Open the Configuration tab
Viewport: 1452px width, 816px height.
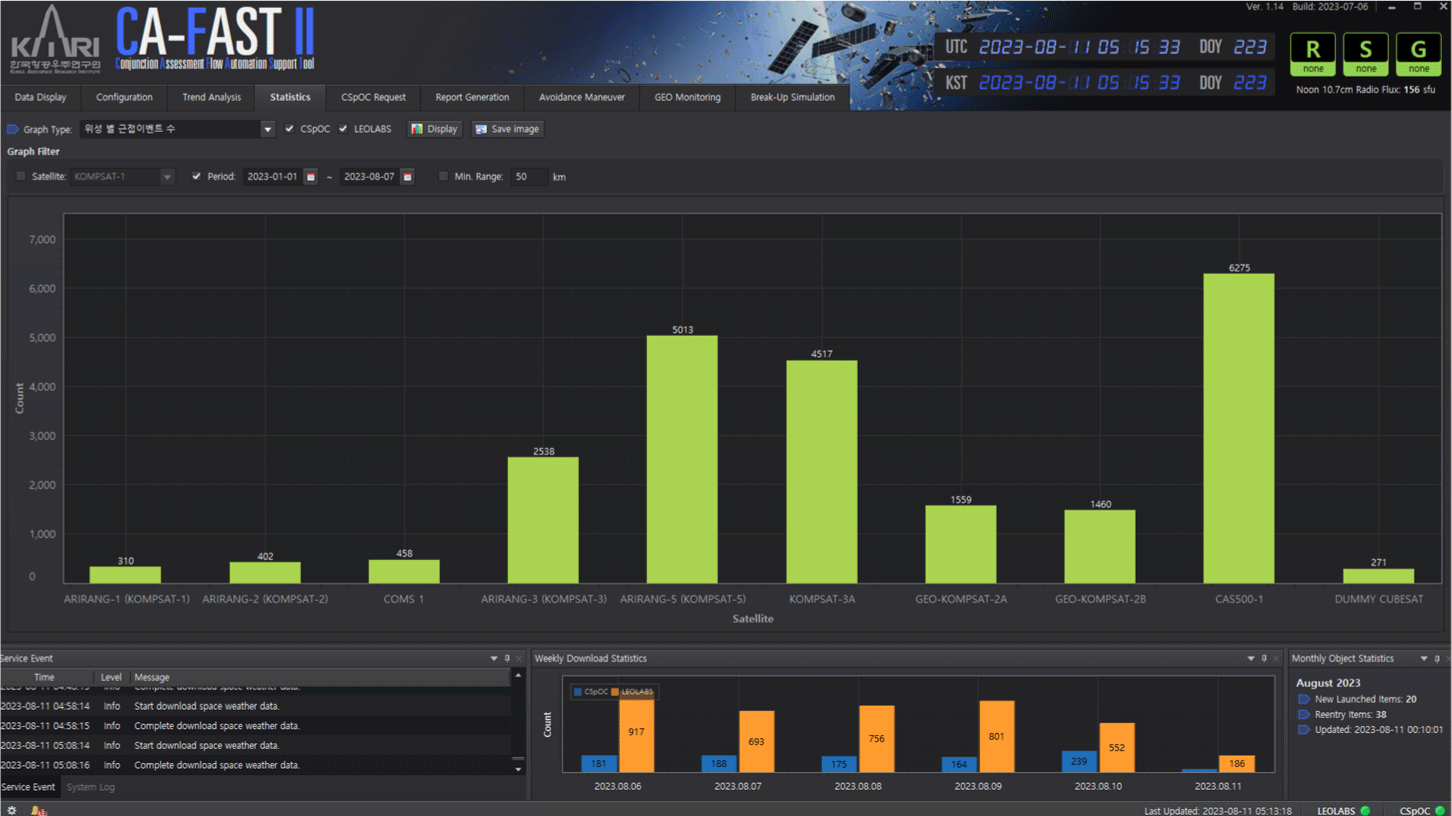pos(124,97)
